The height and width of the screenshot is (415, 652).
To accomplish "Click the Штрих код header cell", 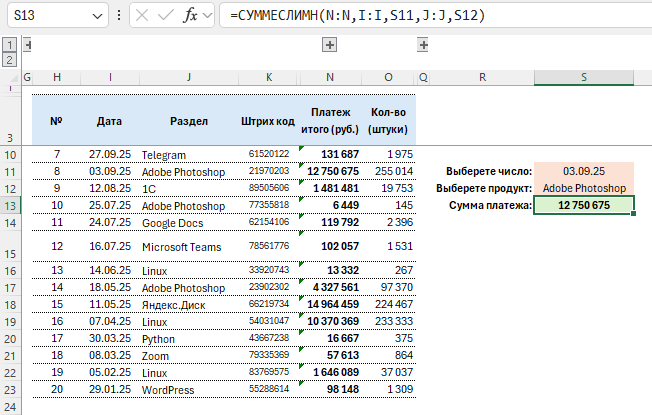I will pyautogui.click(x=269, y=121).
